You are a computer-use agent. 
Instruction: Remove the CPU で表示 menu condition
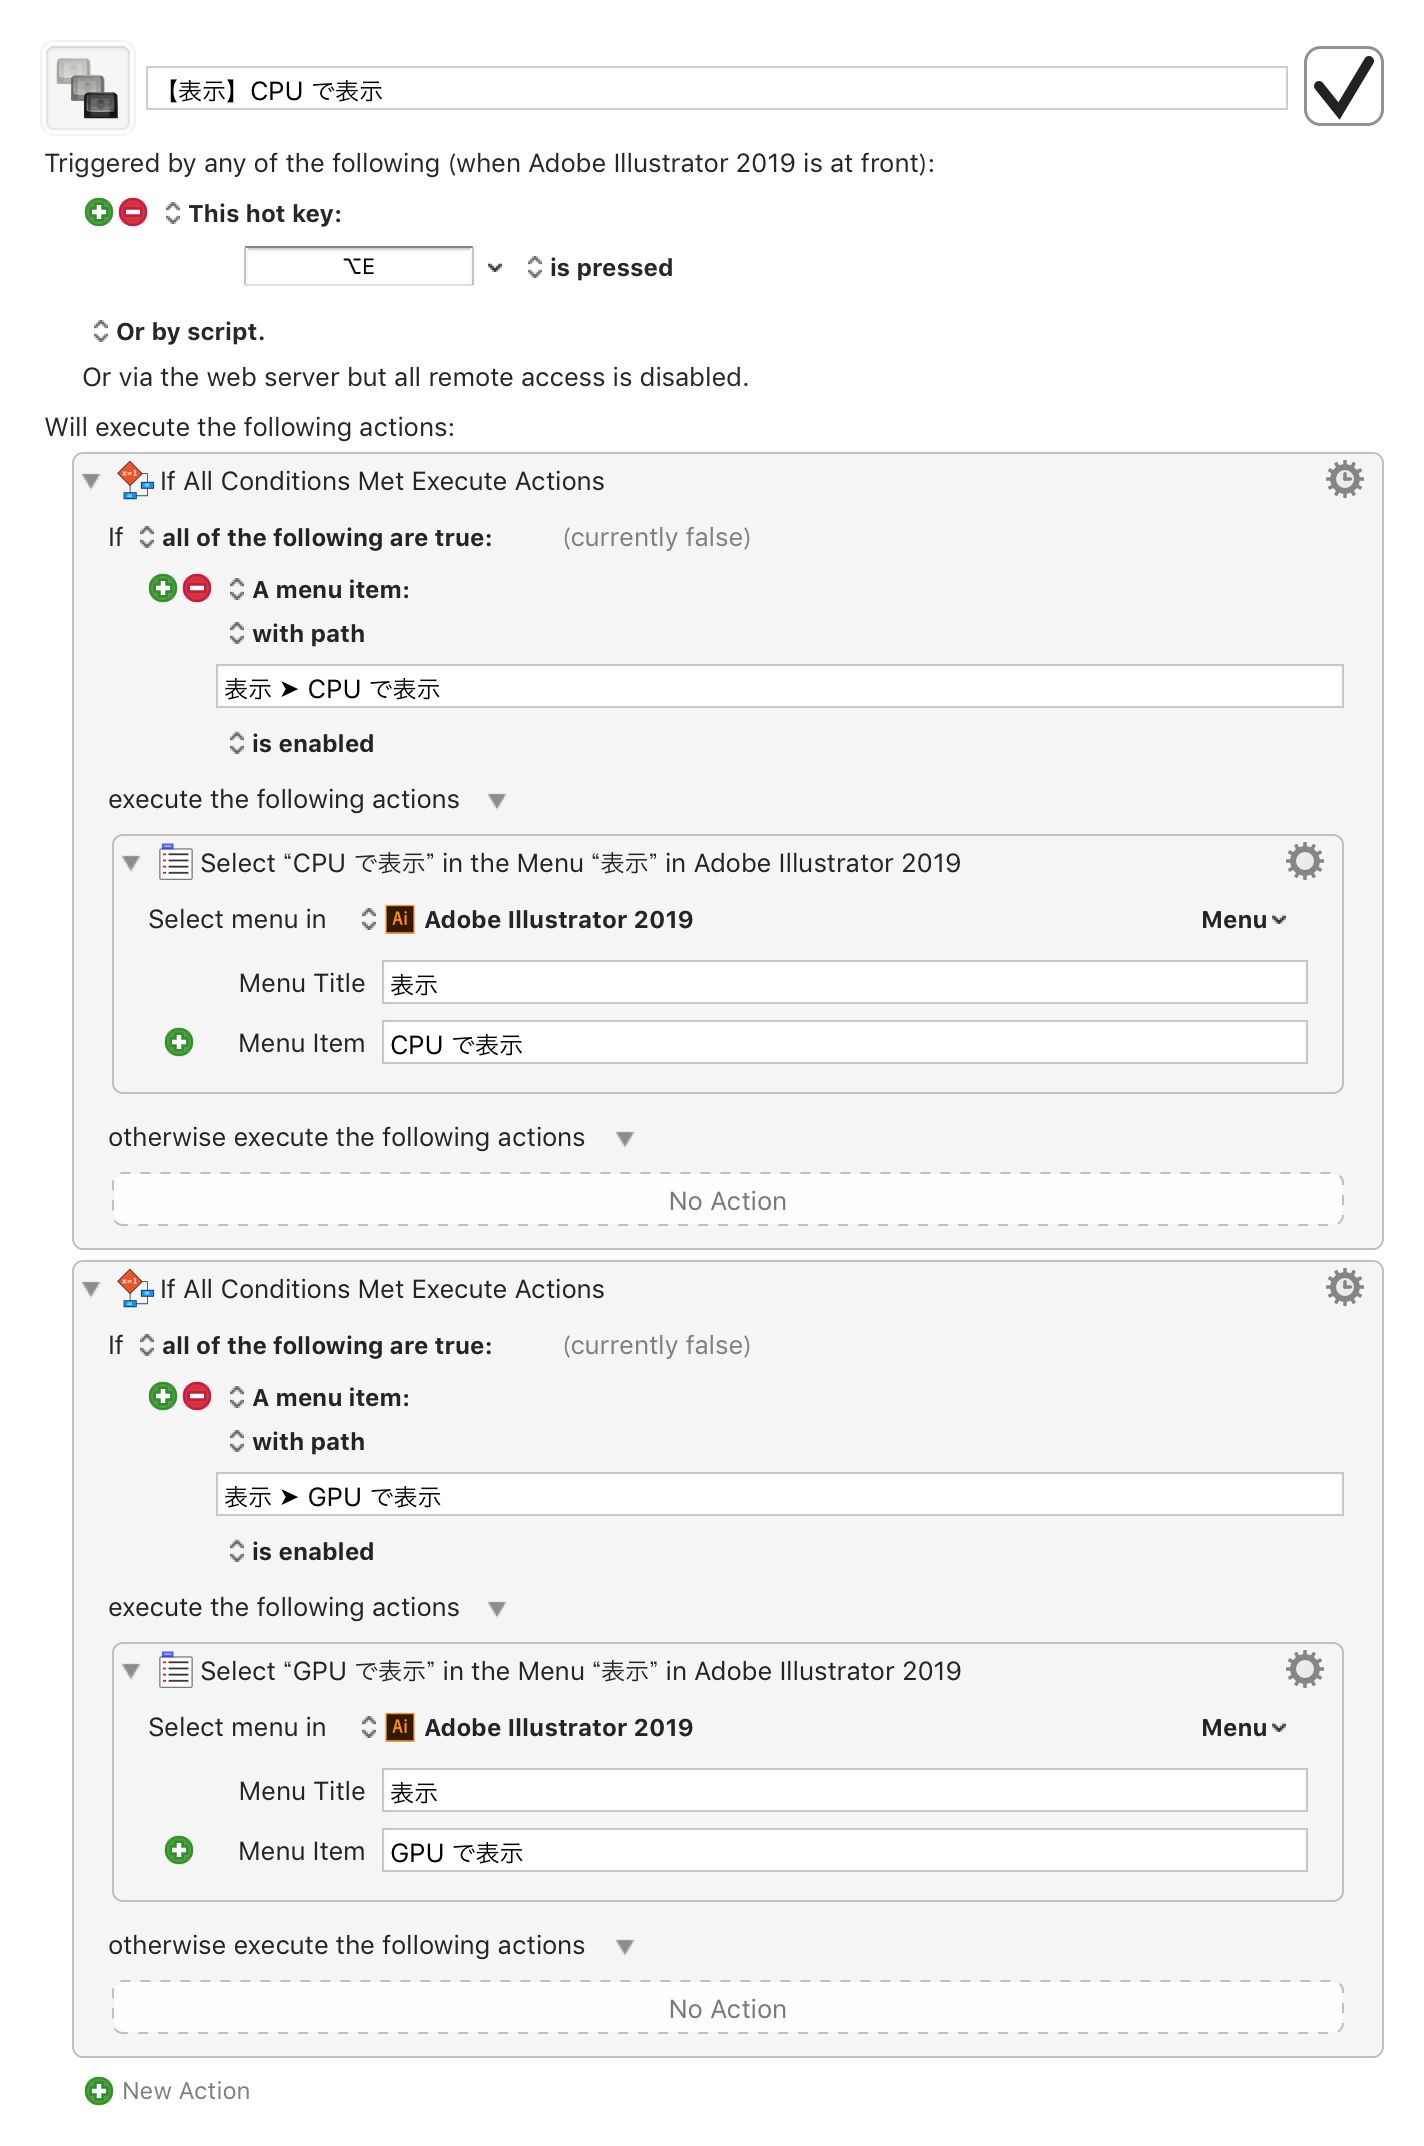[x=197, y=588]
